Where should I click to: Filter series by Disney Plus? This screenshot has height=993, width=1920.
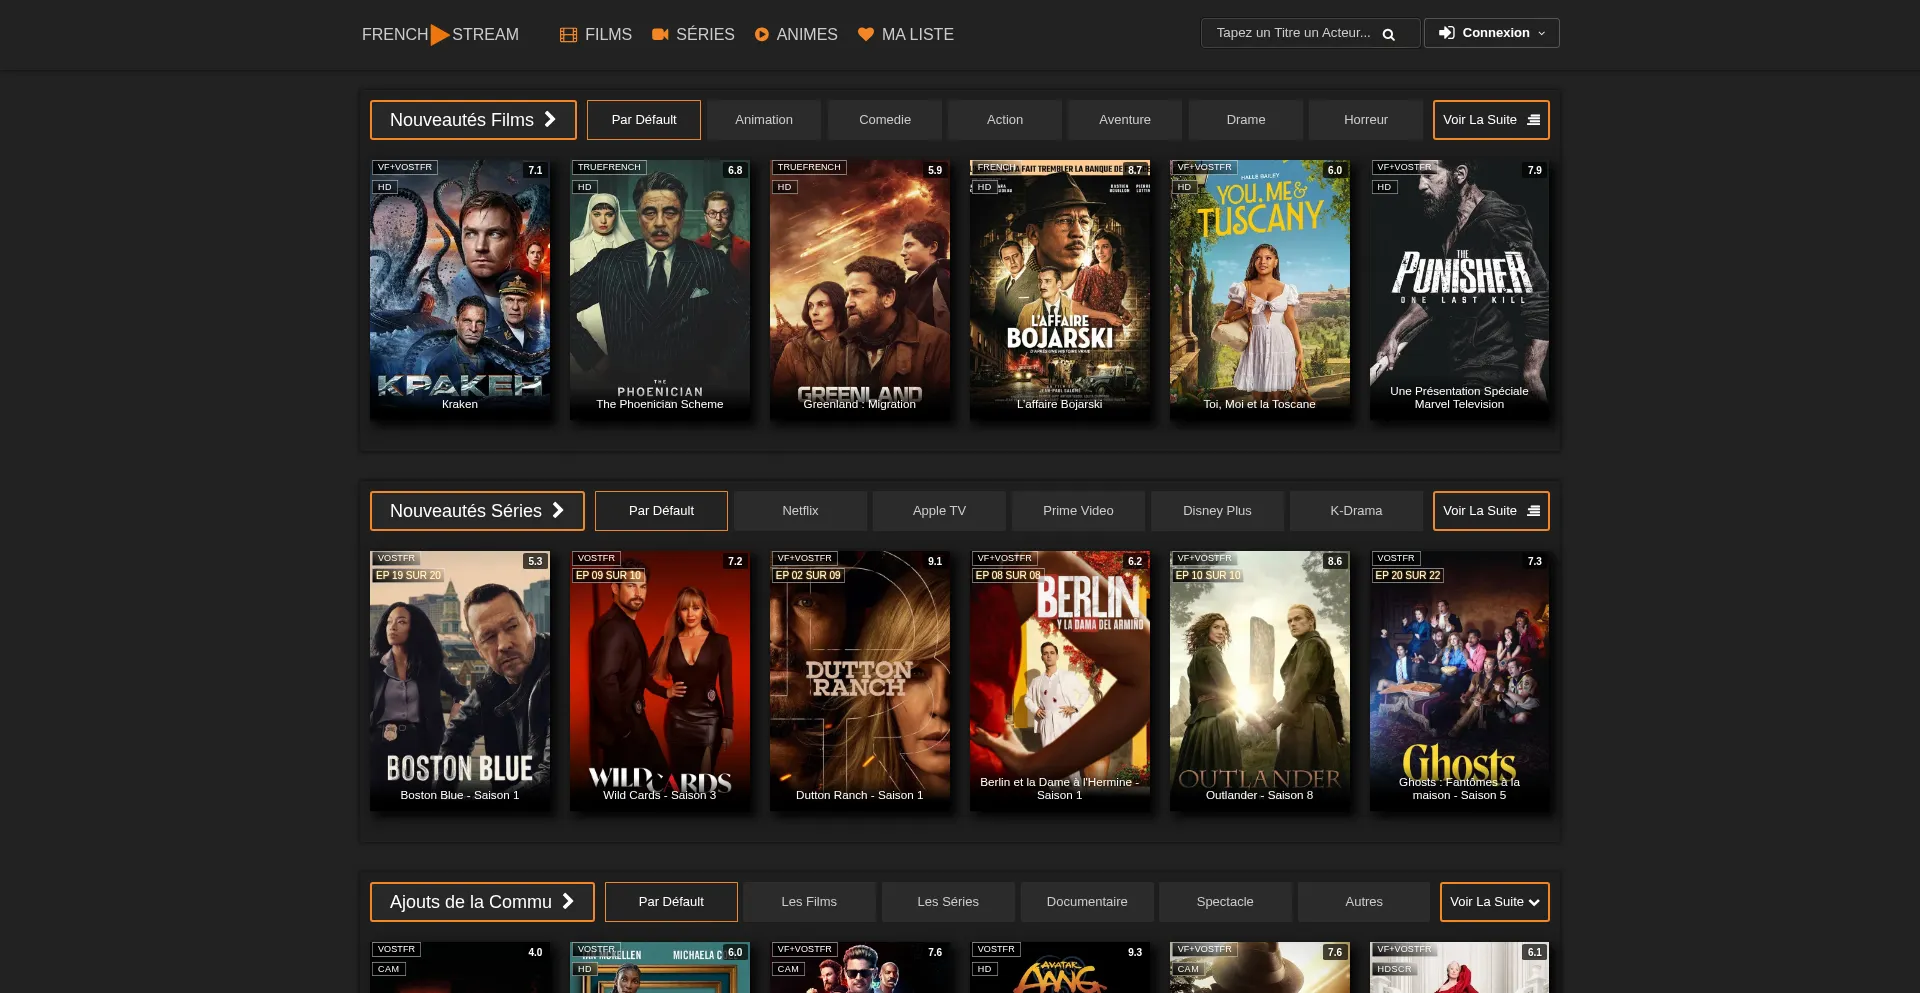click(x=1217, y=511)
